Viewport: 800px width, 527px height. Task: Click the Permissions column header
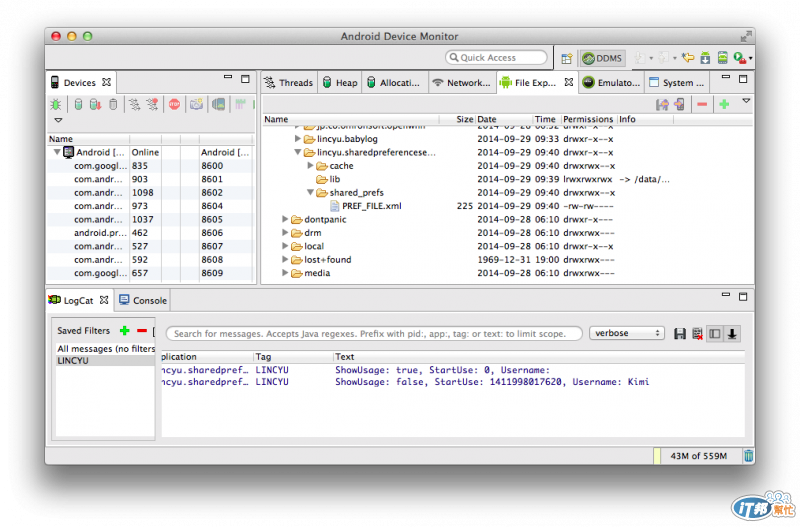588,119
